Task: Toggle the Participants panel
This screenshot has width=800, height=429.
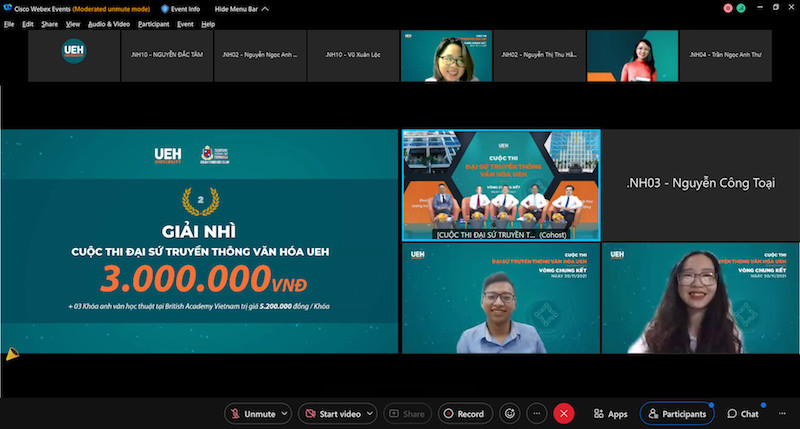Action: [678, 413]
